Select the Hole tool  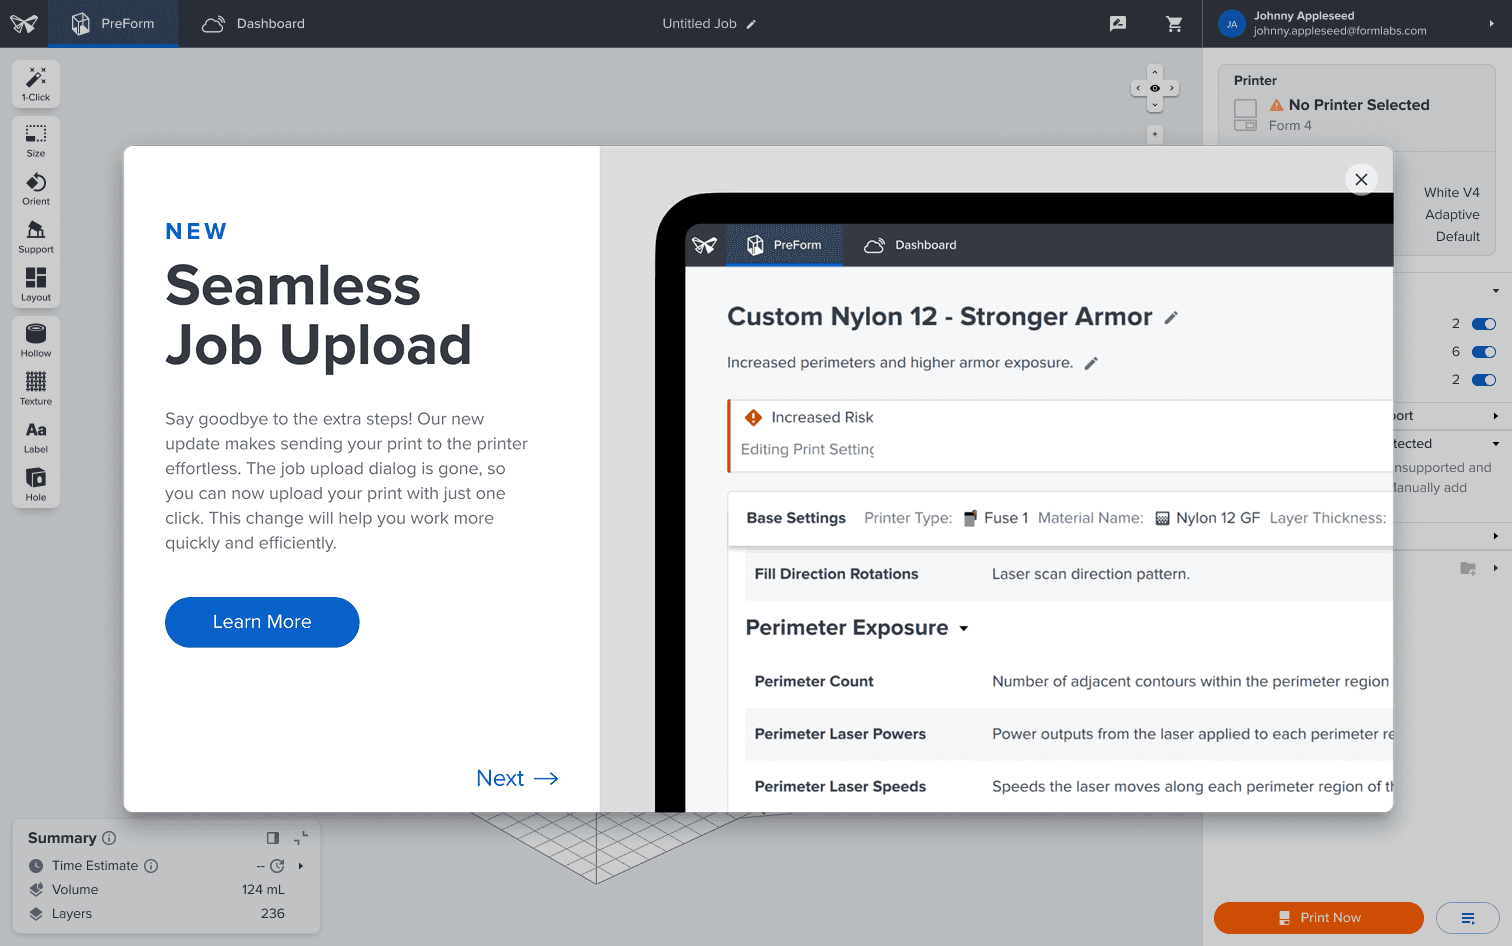36,484
